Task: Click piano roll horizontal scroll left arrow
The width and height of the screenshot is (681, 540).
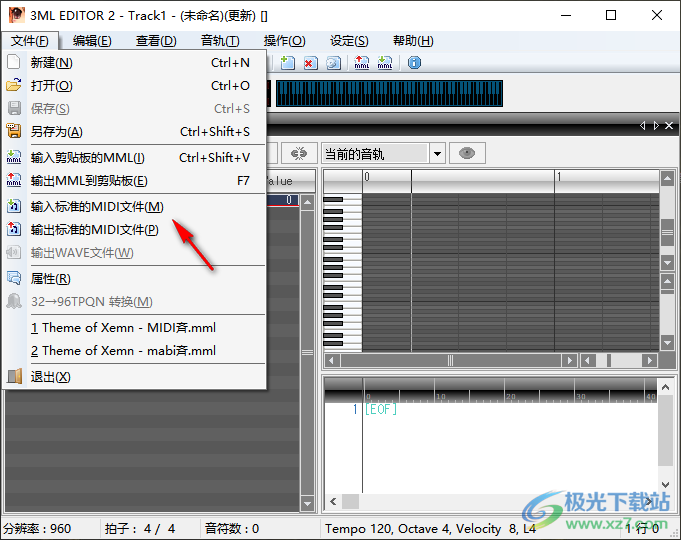Action: pos(332,361)
